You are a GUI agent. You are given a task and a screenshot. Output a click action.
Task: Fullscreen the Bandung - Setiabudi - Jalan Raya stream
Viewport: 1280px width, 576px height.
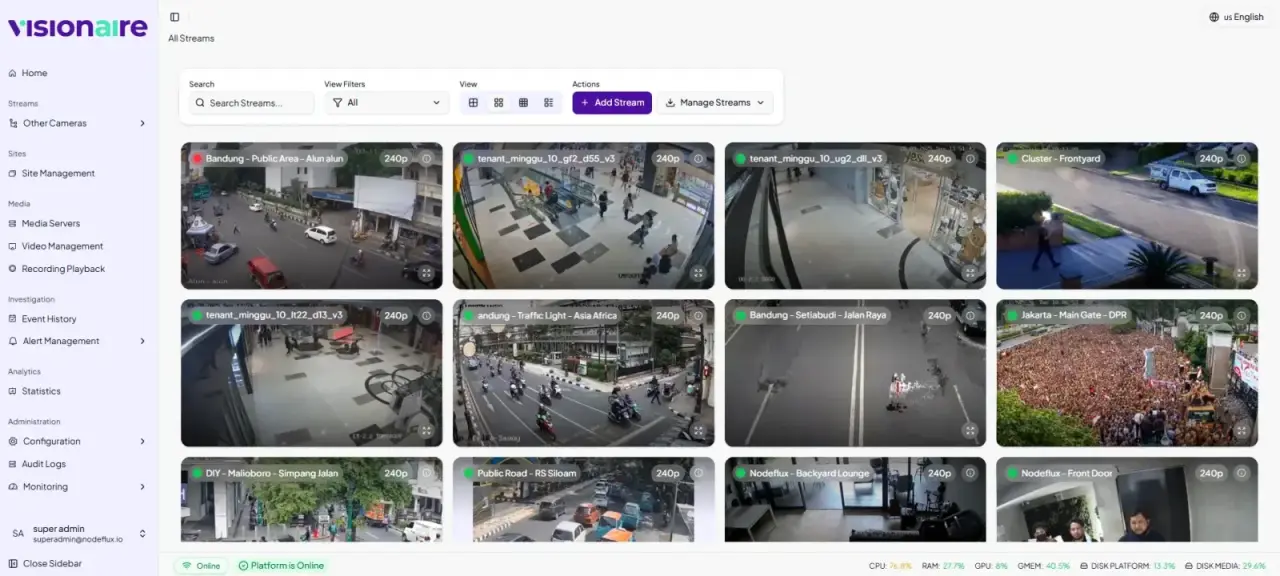(x=970, y=430)
